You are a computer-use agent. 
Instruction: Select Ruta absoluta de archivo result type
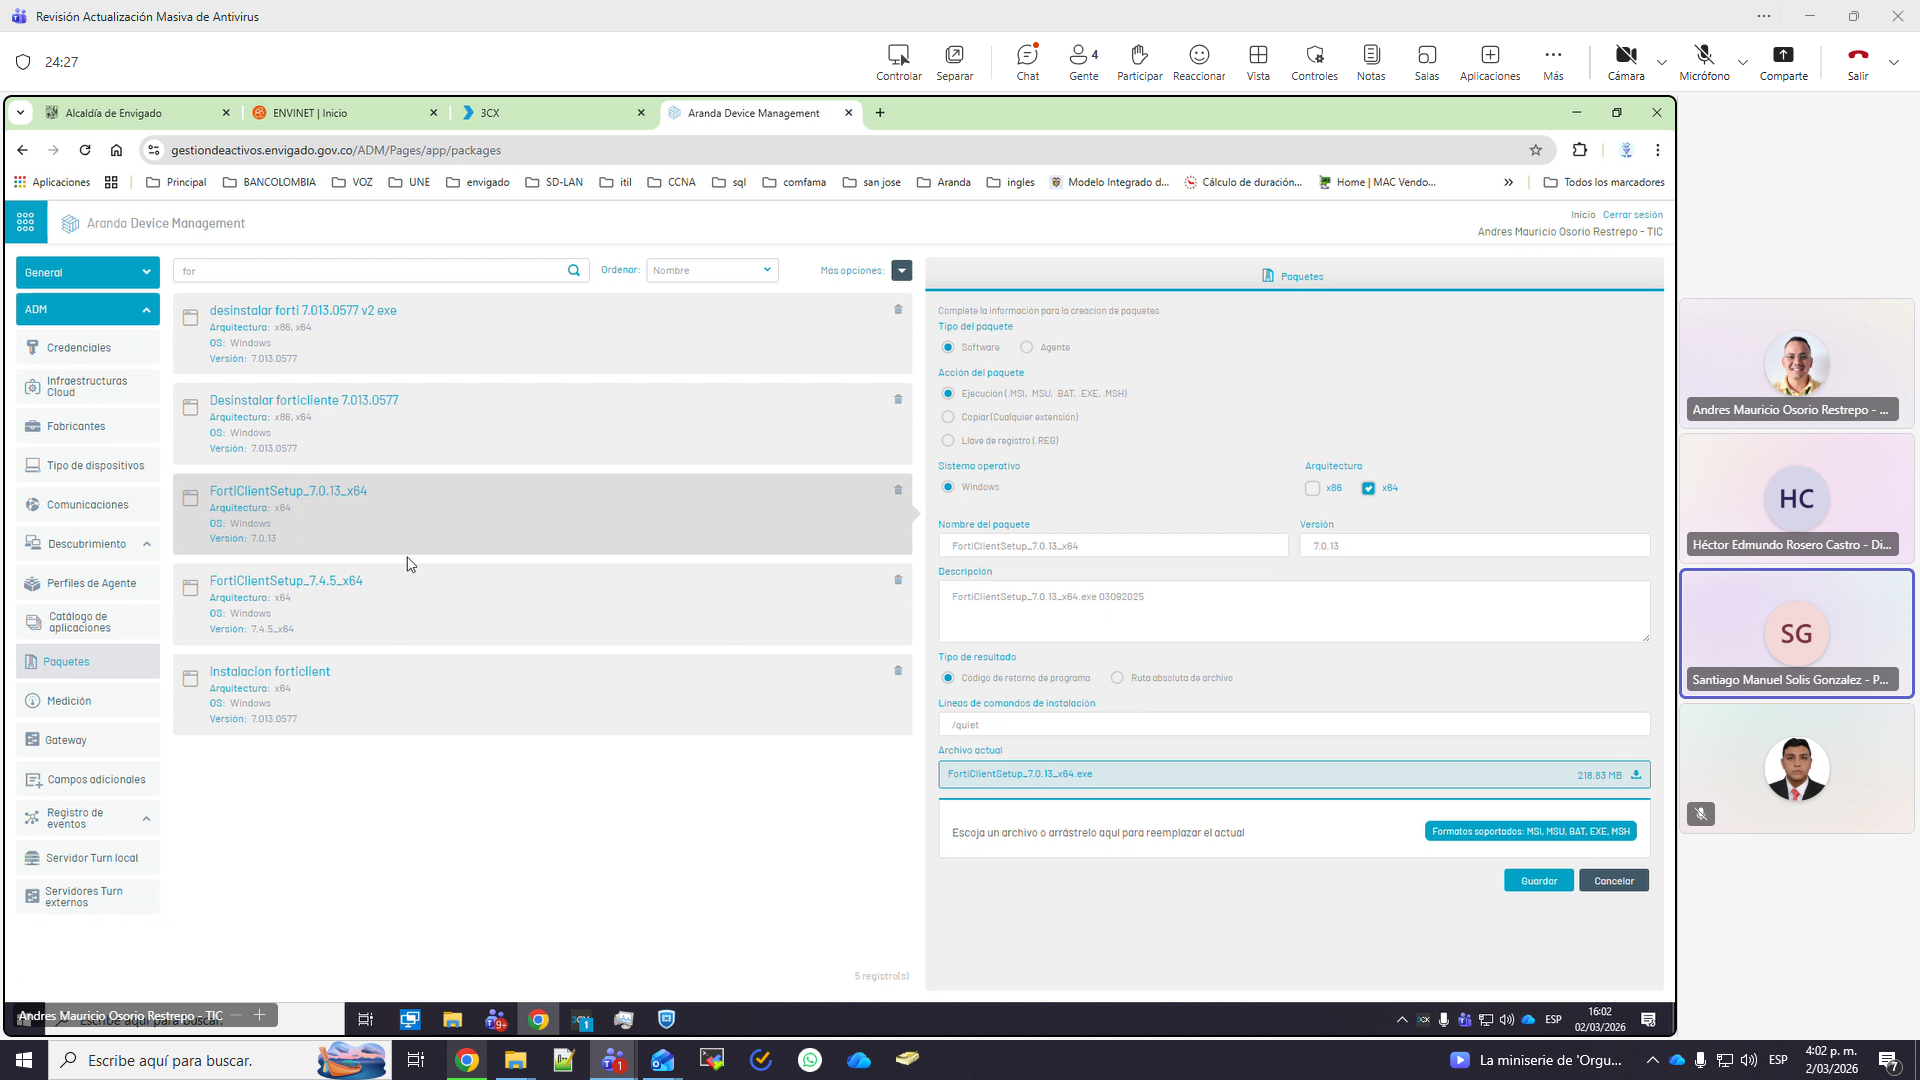click(1117, 678)
